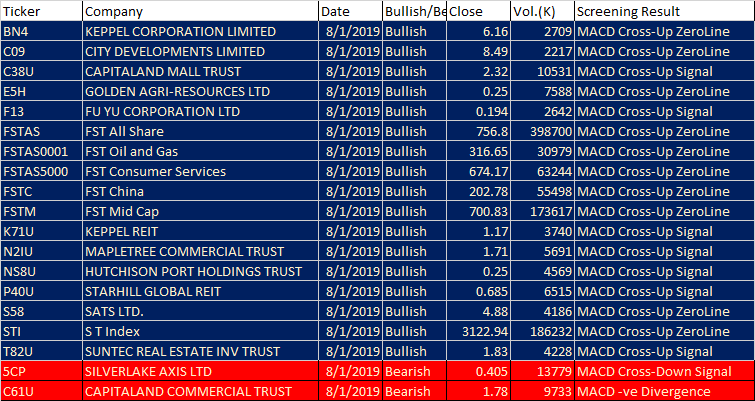
Task: Select ticker cell C38U
Action: pyautogui.click(x=41, y=72)
